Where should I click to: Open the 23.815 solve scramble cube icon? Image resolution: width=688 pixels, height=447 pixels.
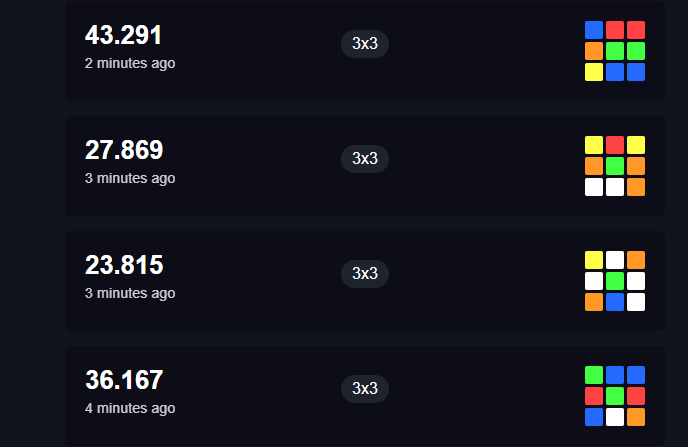tap(615, 281)
